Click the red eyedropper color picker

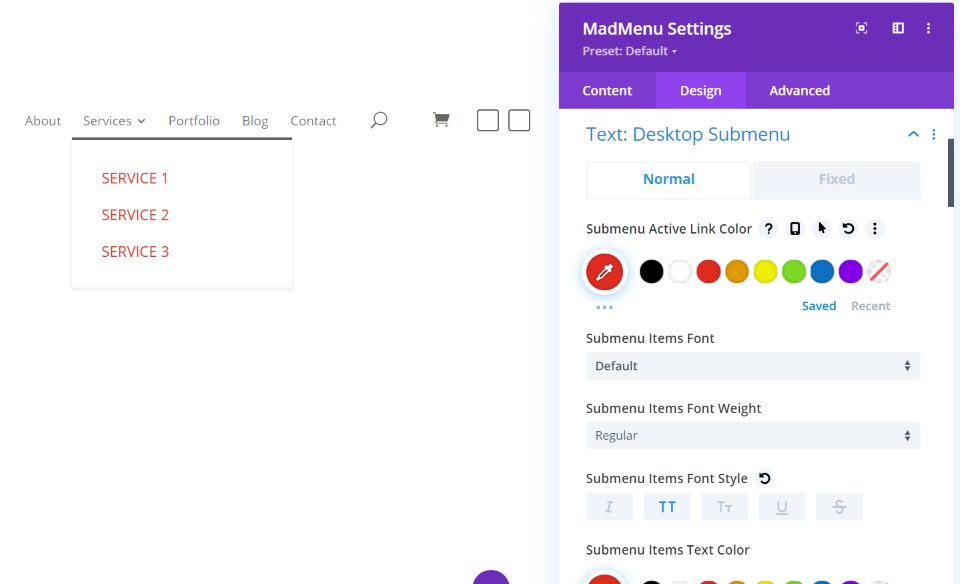[604, 272]
